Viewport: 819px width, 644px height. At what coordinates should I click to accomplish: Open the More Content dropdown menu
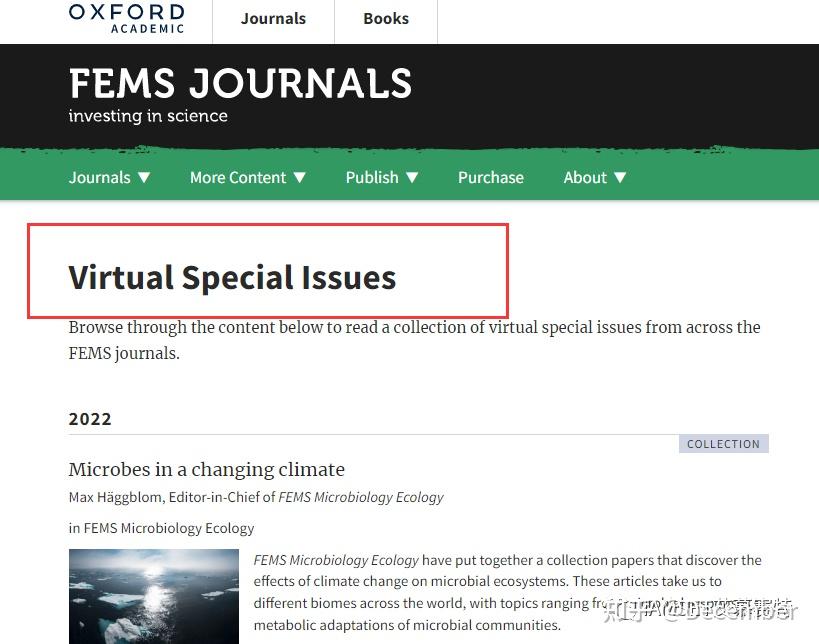(238, 177)
